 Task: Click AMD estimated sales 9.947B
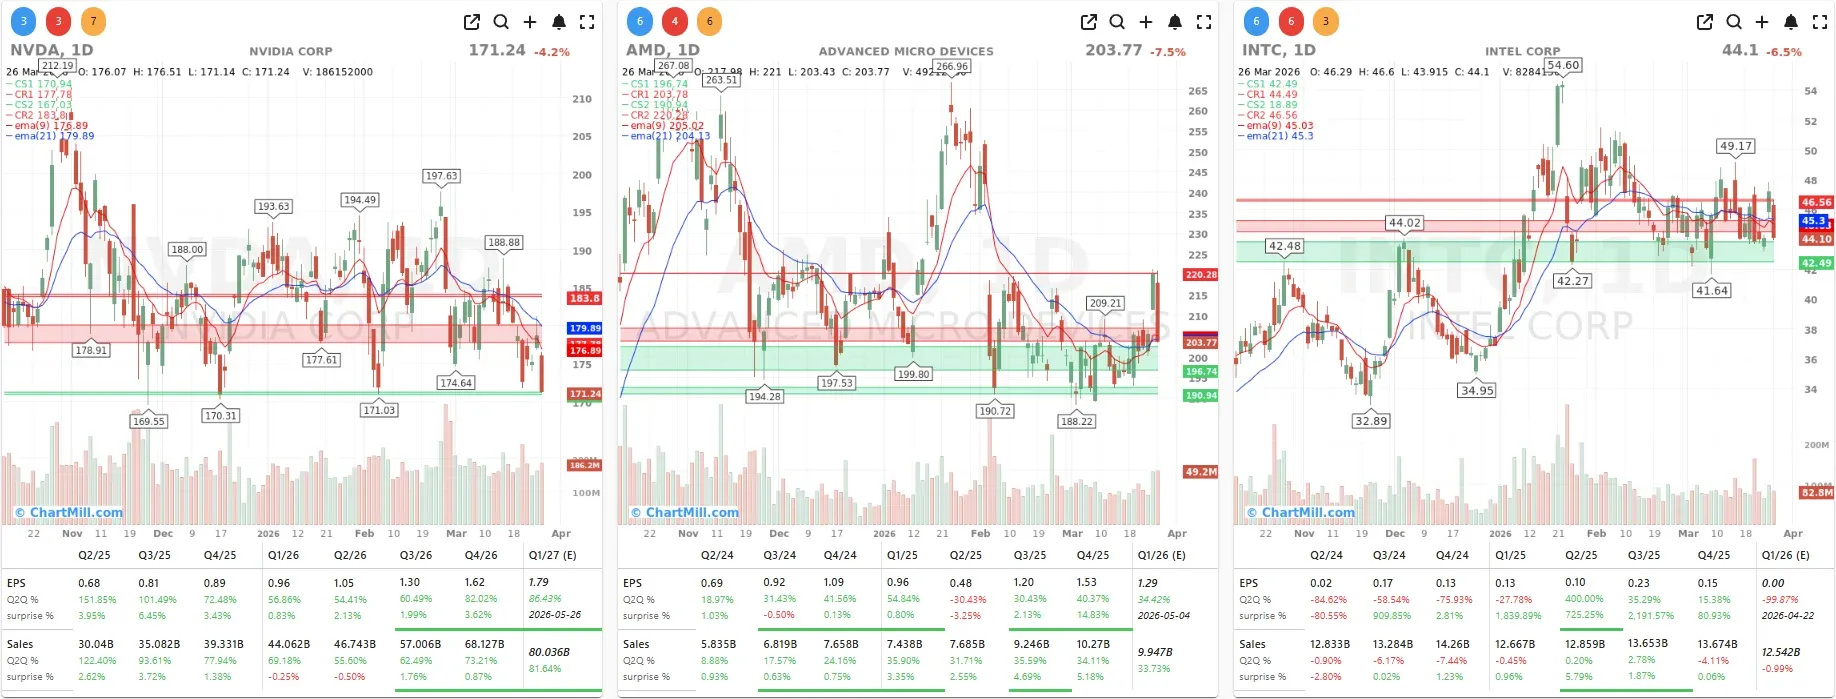coord(1155,652)
